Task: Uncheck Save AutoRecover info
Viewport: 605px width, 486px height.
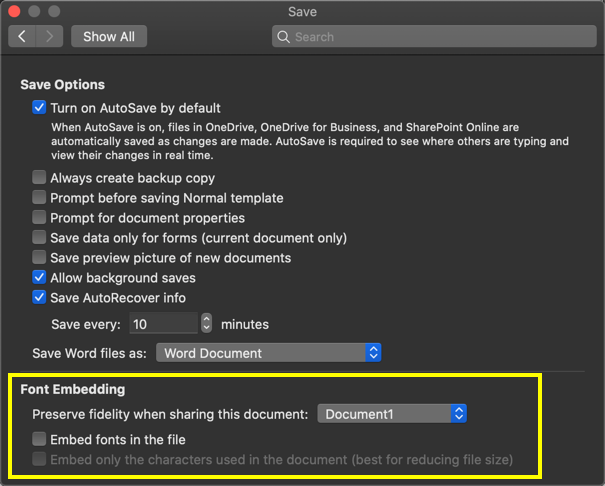Action: [x=40, y=297]
